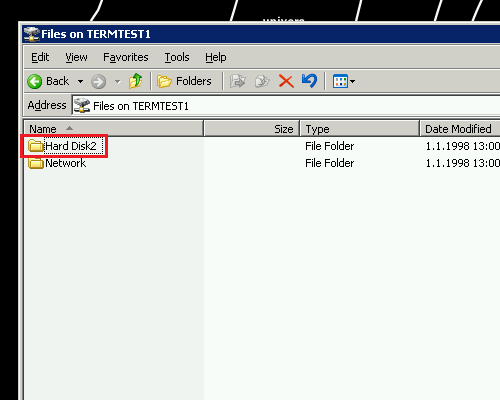The width and height of the screenshot is (500, 400).
Task: Select the Network folder name
Action: [x=66, y=163]
